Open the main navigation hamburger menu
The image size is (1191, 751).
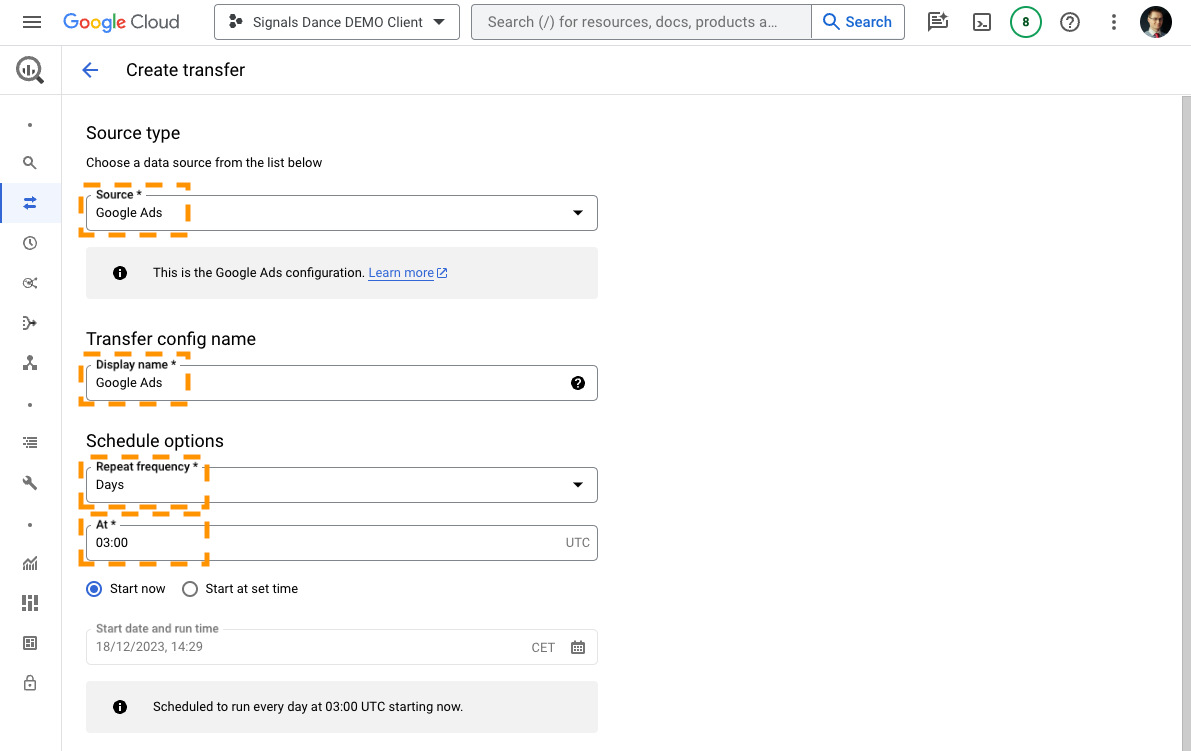tap(32, 22)
